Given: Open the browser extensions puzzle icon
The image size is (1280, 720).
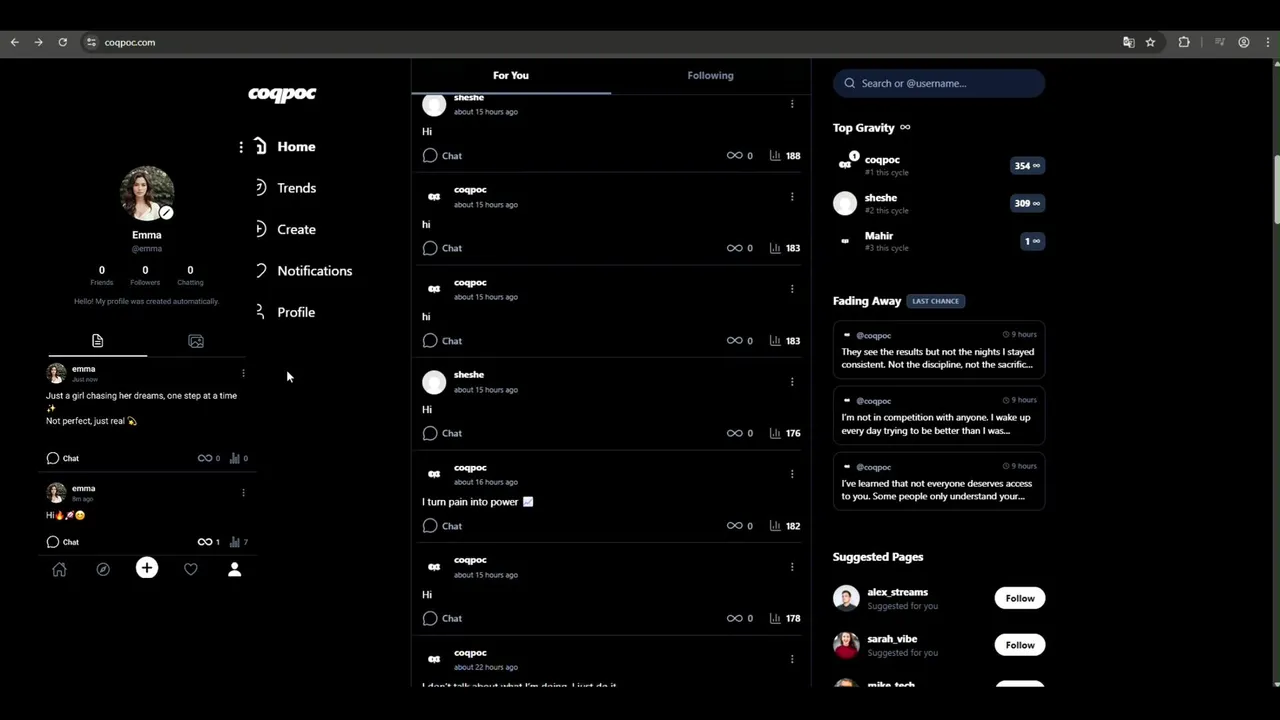Looking at the screenshot, I should coord(1184,42).
